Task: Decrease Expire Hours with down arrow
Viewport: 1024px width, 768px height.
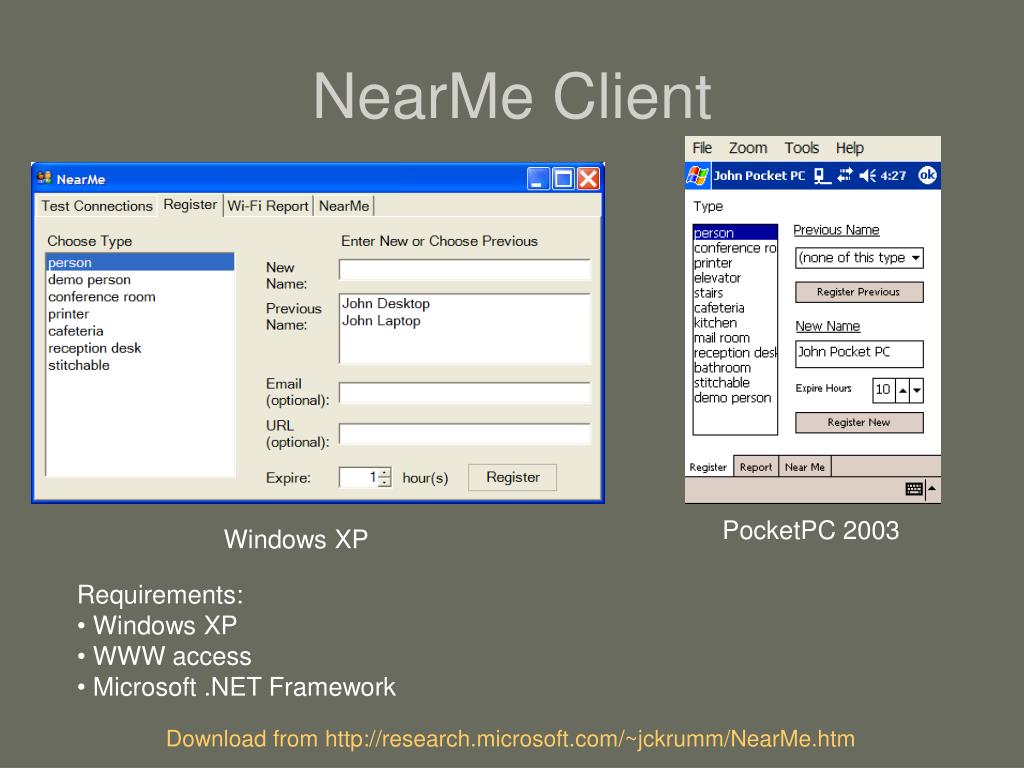Action: [x=917, y=391]
